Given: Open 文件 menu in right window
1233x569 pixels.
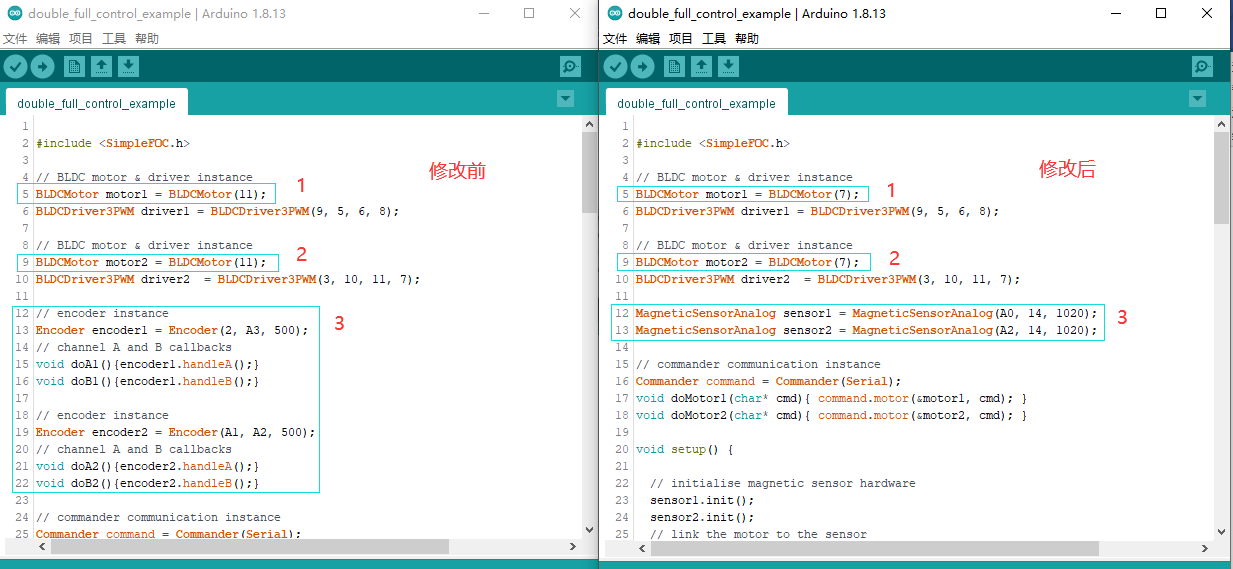Looking at the screenshot, I should click(x=615, y=39).
